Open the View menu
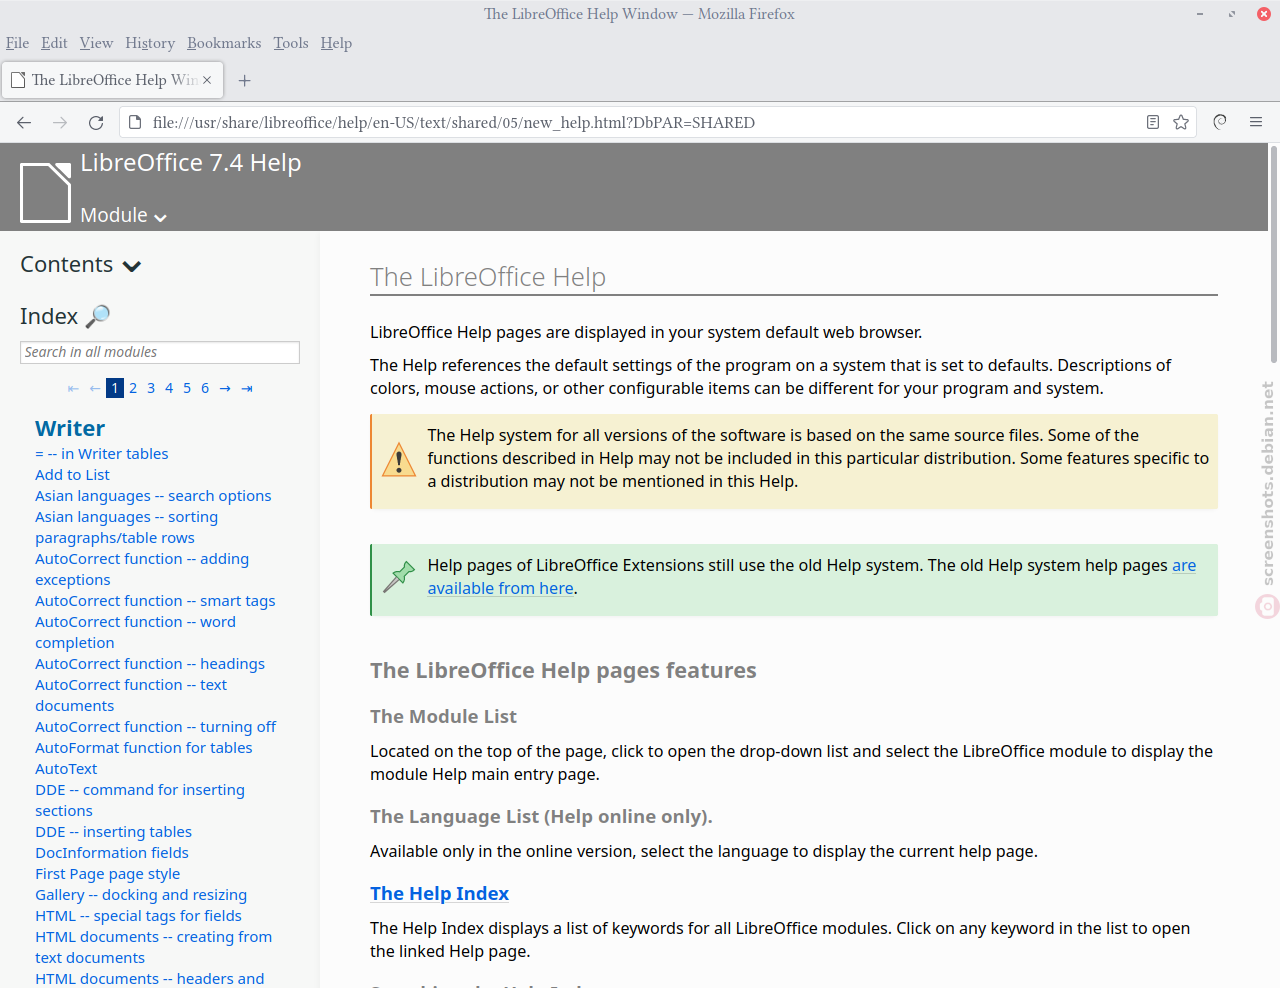Screen dimensions: 1280x988 96,43
